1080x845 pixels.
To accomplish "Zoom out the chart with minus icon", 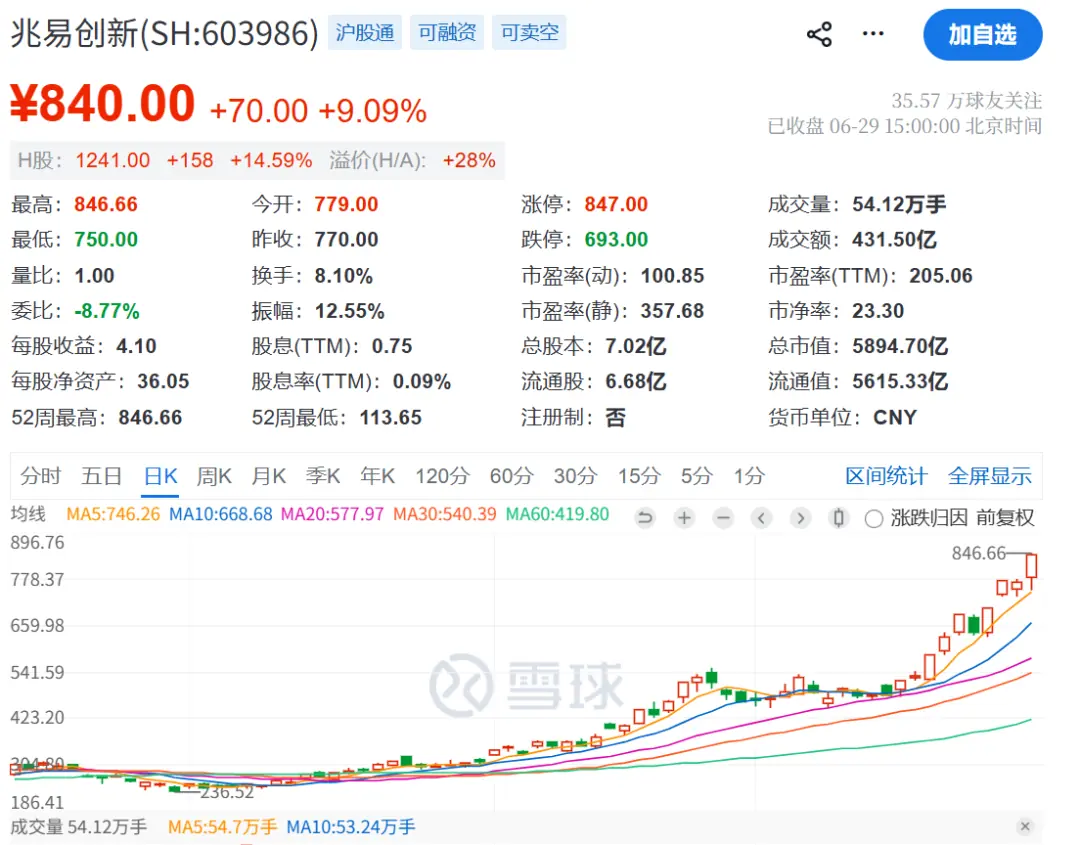I will pyautogui.click(x=723, y=518).
